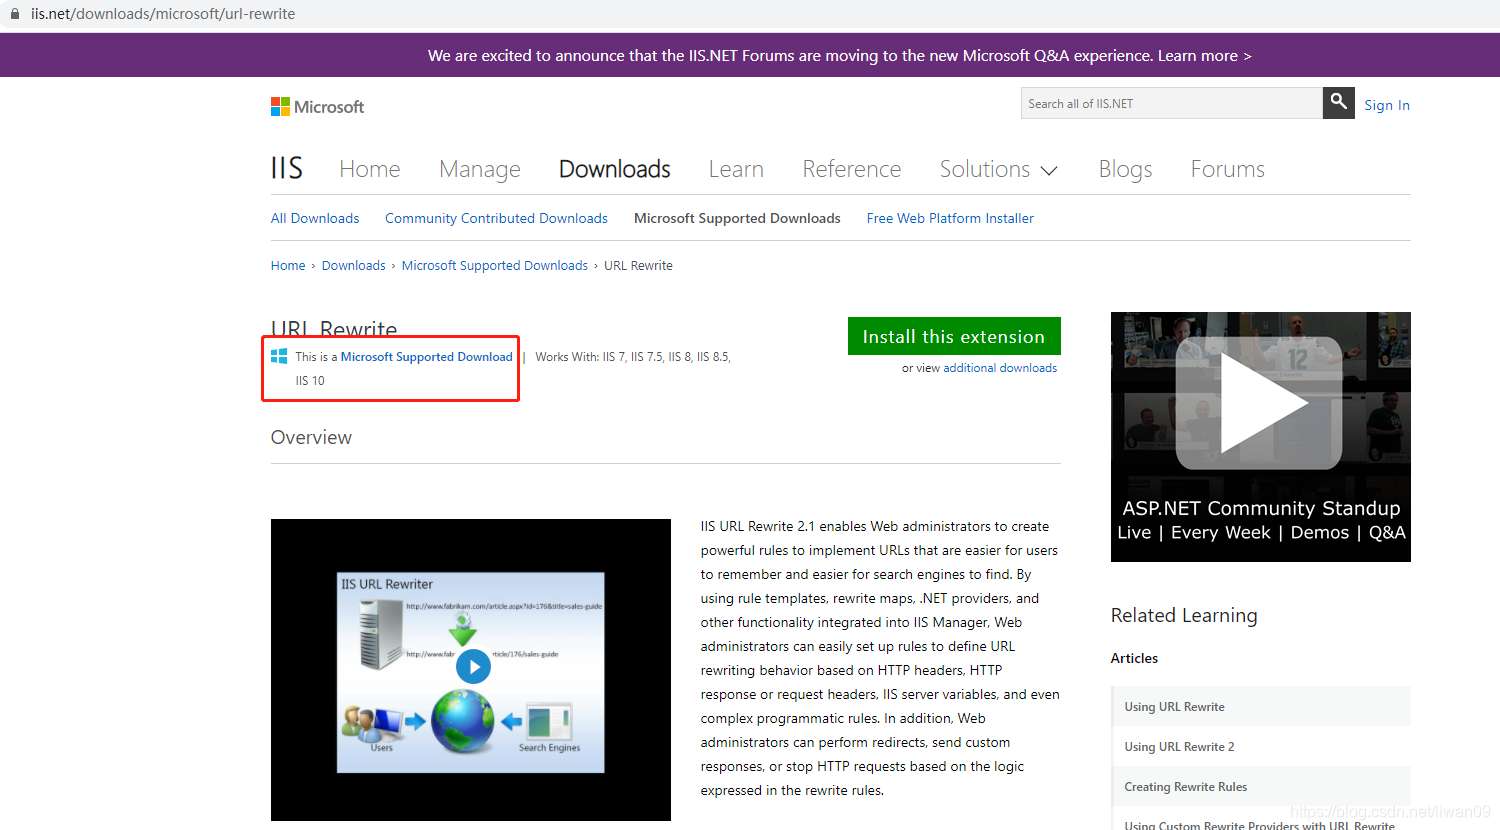Click the blue Microsoft Supported Download link
1500x830 pixels.
[427, 356]
